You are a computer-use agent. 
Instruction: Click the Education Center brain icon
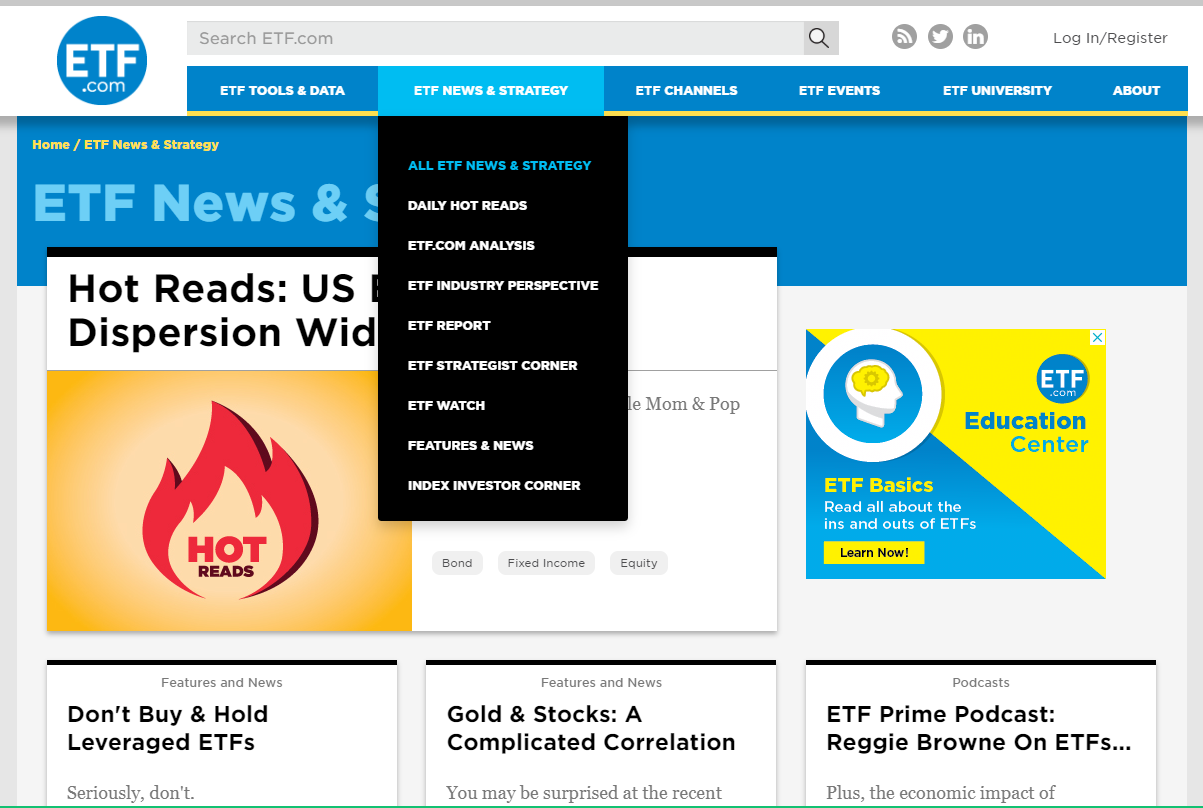(872, 395)
